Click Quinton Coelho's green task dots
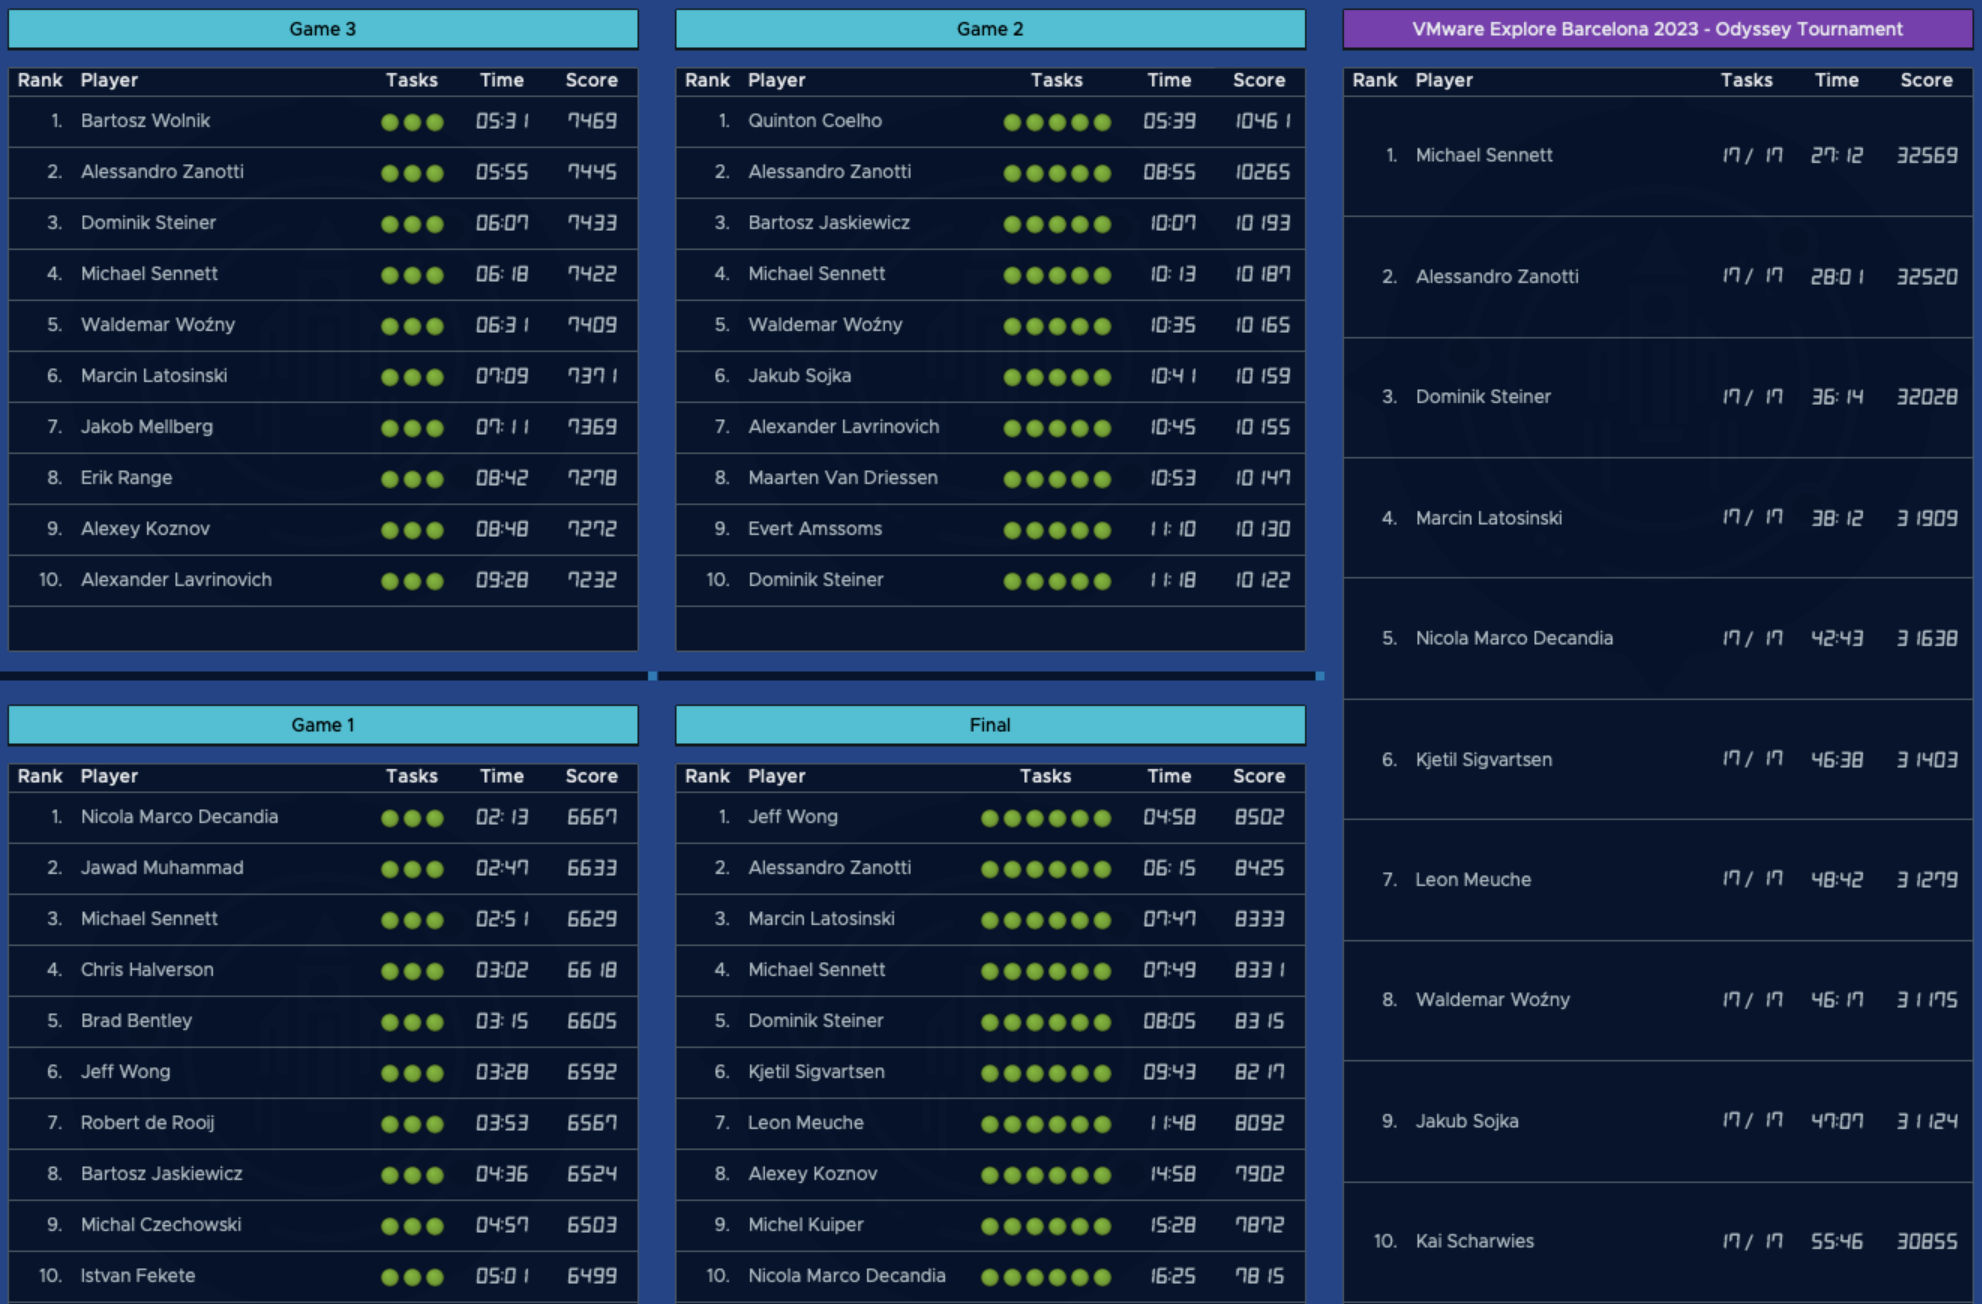The width and height of the screenshot is (1982, 1306). pyautogui.click(x=1057, y=122)
